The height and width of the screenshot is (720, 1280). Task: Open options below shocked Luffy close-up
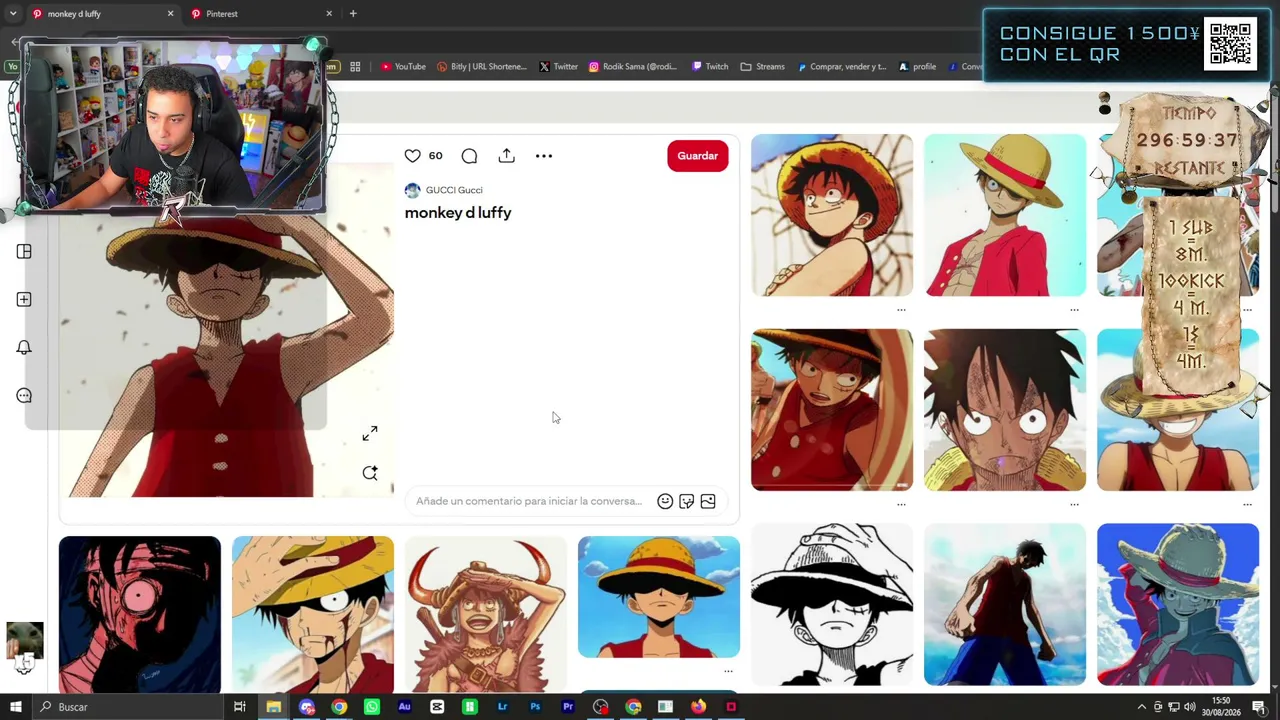coord(1074,505)
